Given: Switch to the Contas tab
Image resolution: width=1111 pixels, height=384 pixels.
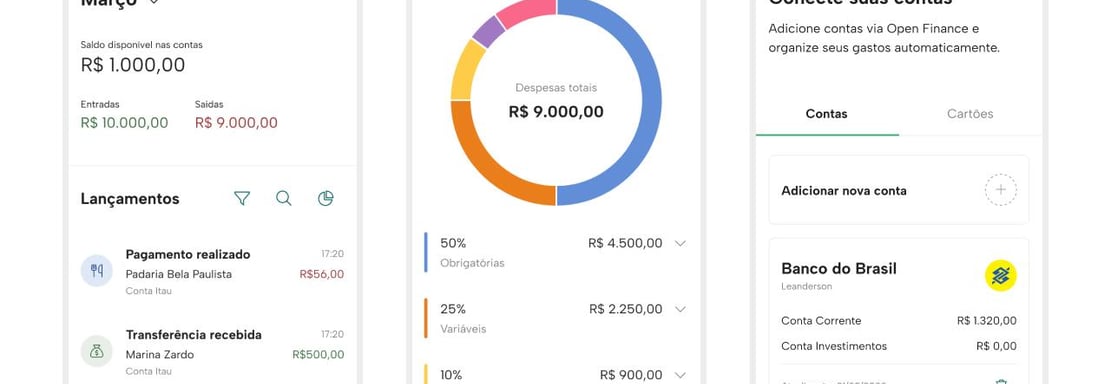Looking at the screenshot, I should pos(827,114).
